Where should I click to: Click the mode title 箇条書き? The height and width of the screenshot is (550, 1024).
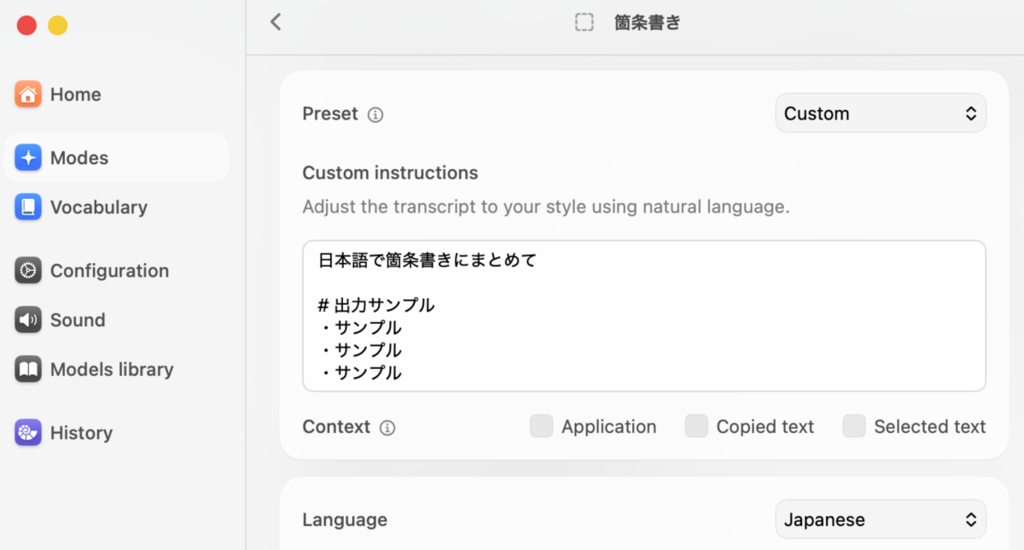click(x=647, y=23)
